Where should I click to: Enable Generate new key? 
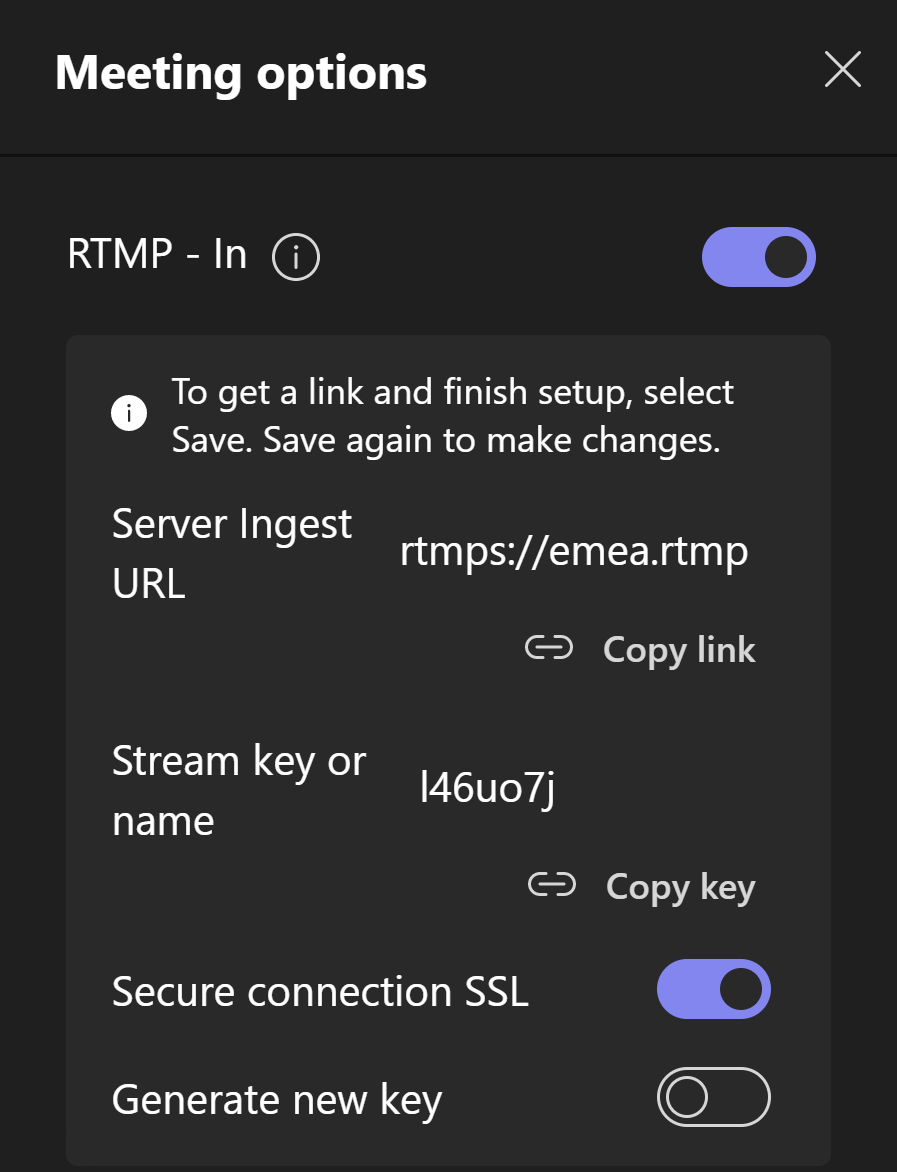pyautogui.click(x=714, y=1097)
